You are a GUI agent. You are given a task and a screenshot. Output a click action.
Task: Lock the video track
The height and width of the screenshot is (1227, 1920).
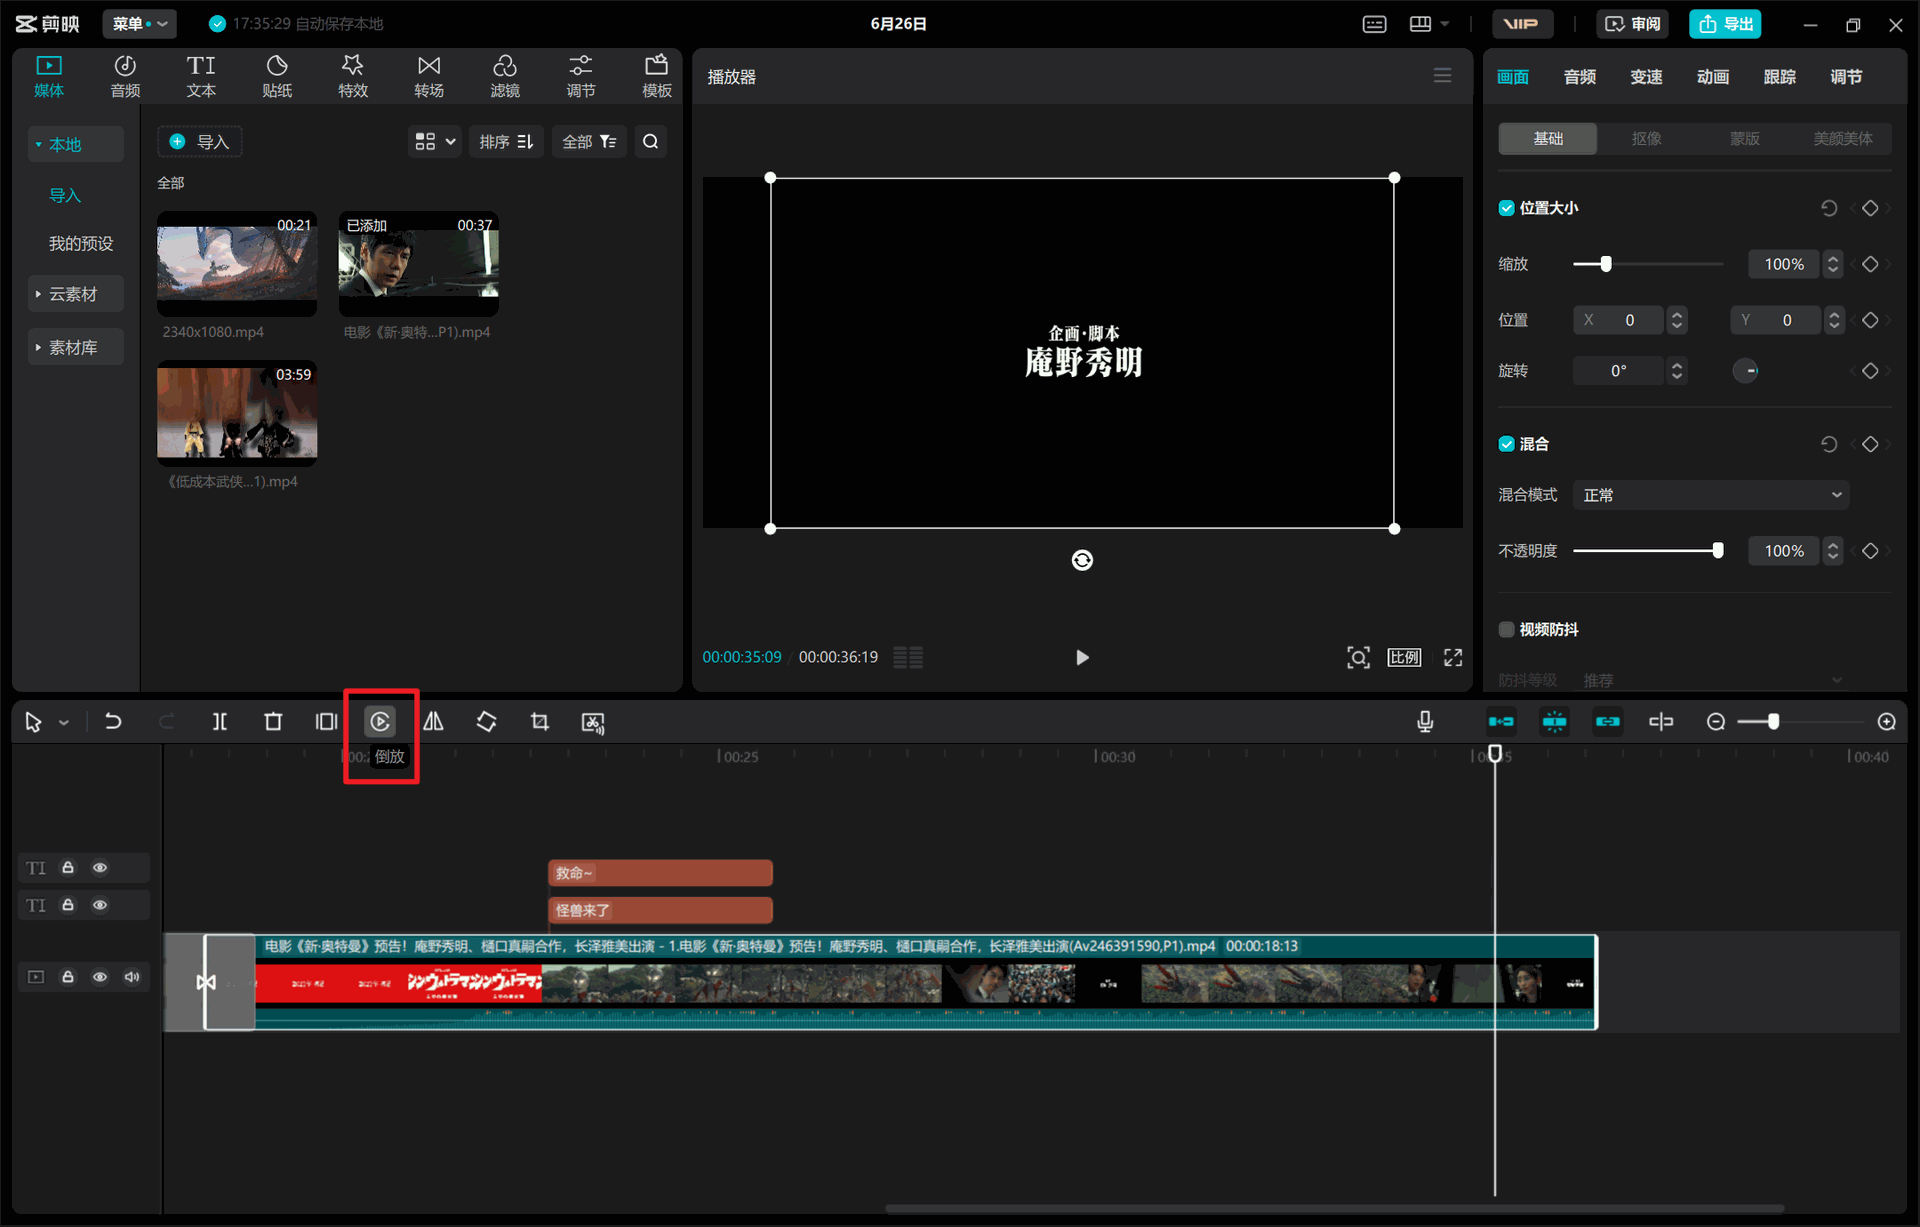click(68, 977)
